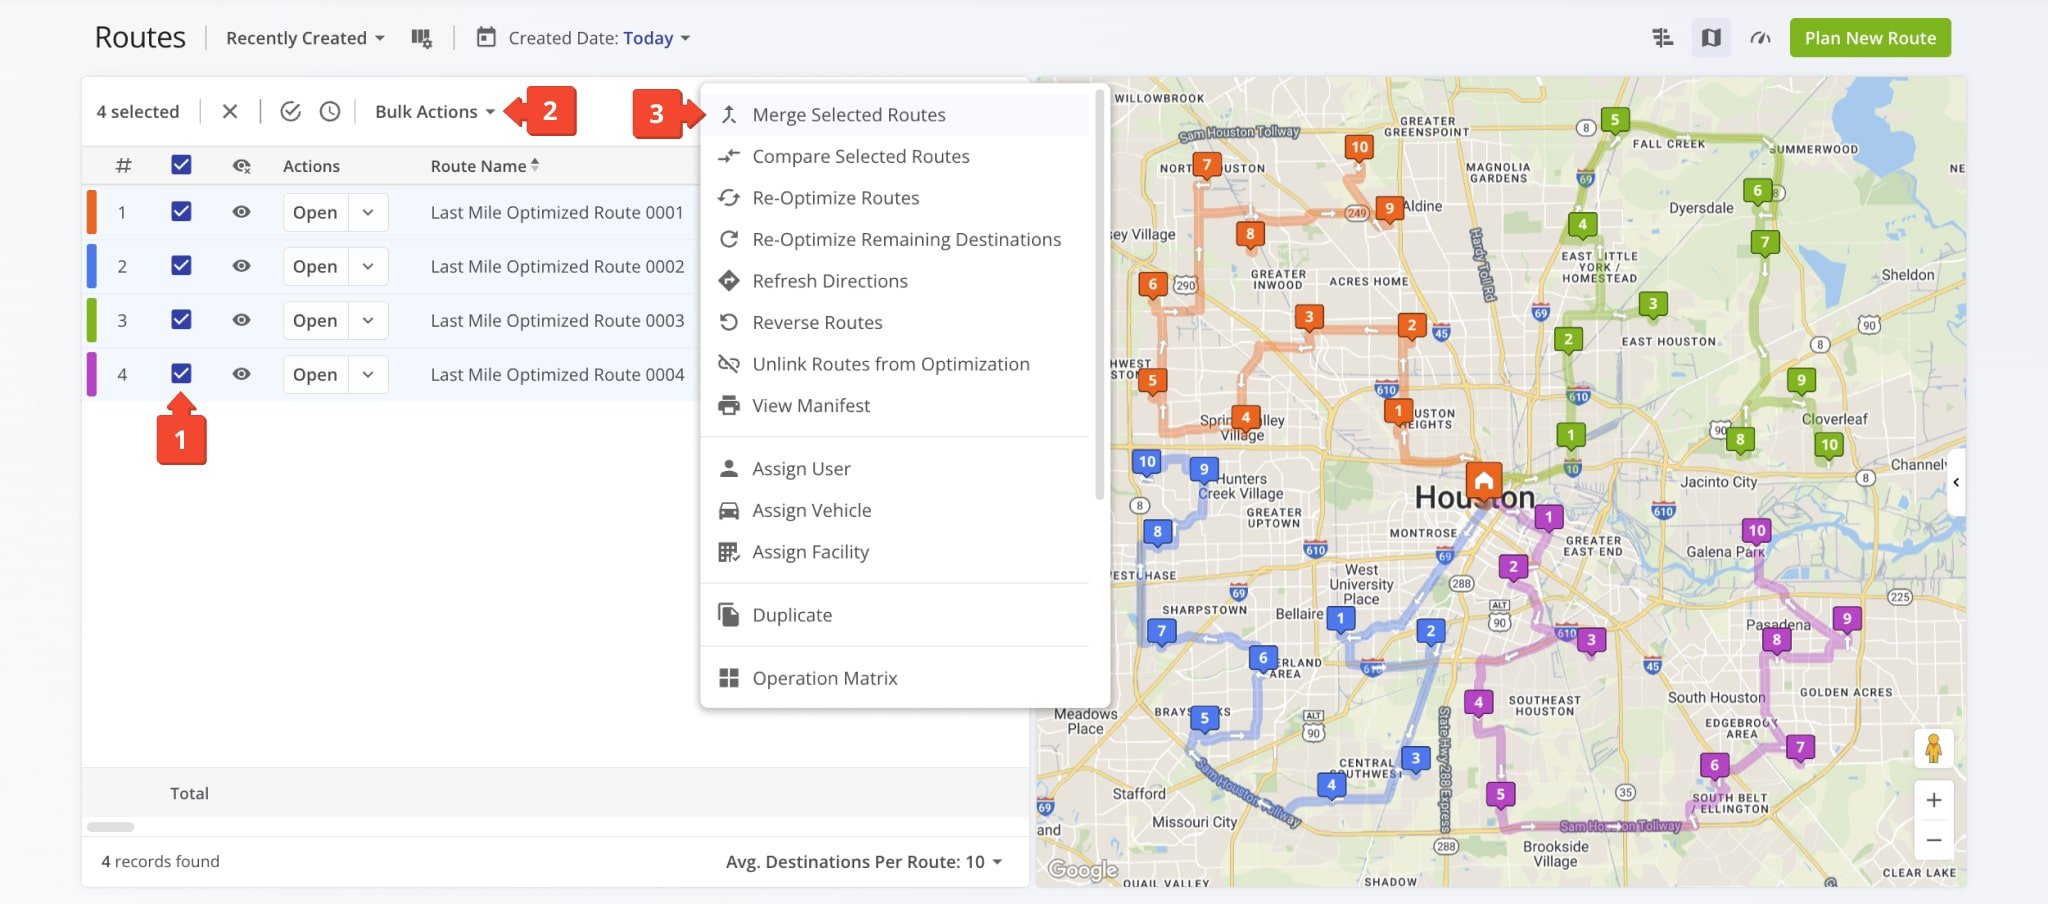Toggle visibility eye for Route 0003
2048x904 pixels.
tap(241, 320)
